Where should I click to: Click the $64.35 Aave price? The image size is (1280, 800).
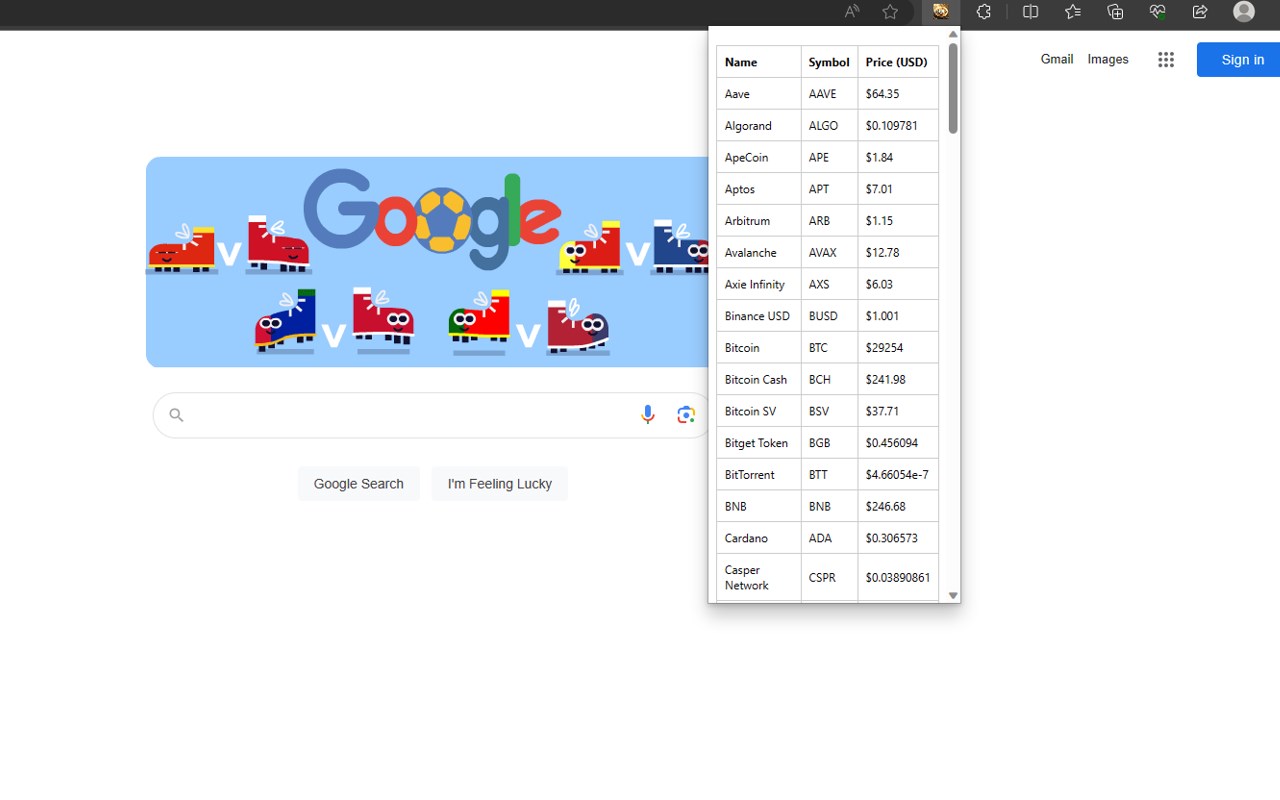[x=898, y=94]
